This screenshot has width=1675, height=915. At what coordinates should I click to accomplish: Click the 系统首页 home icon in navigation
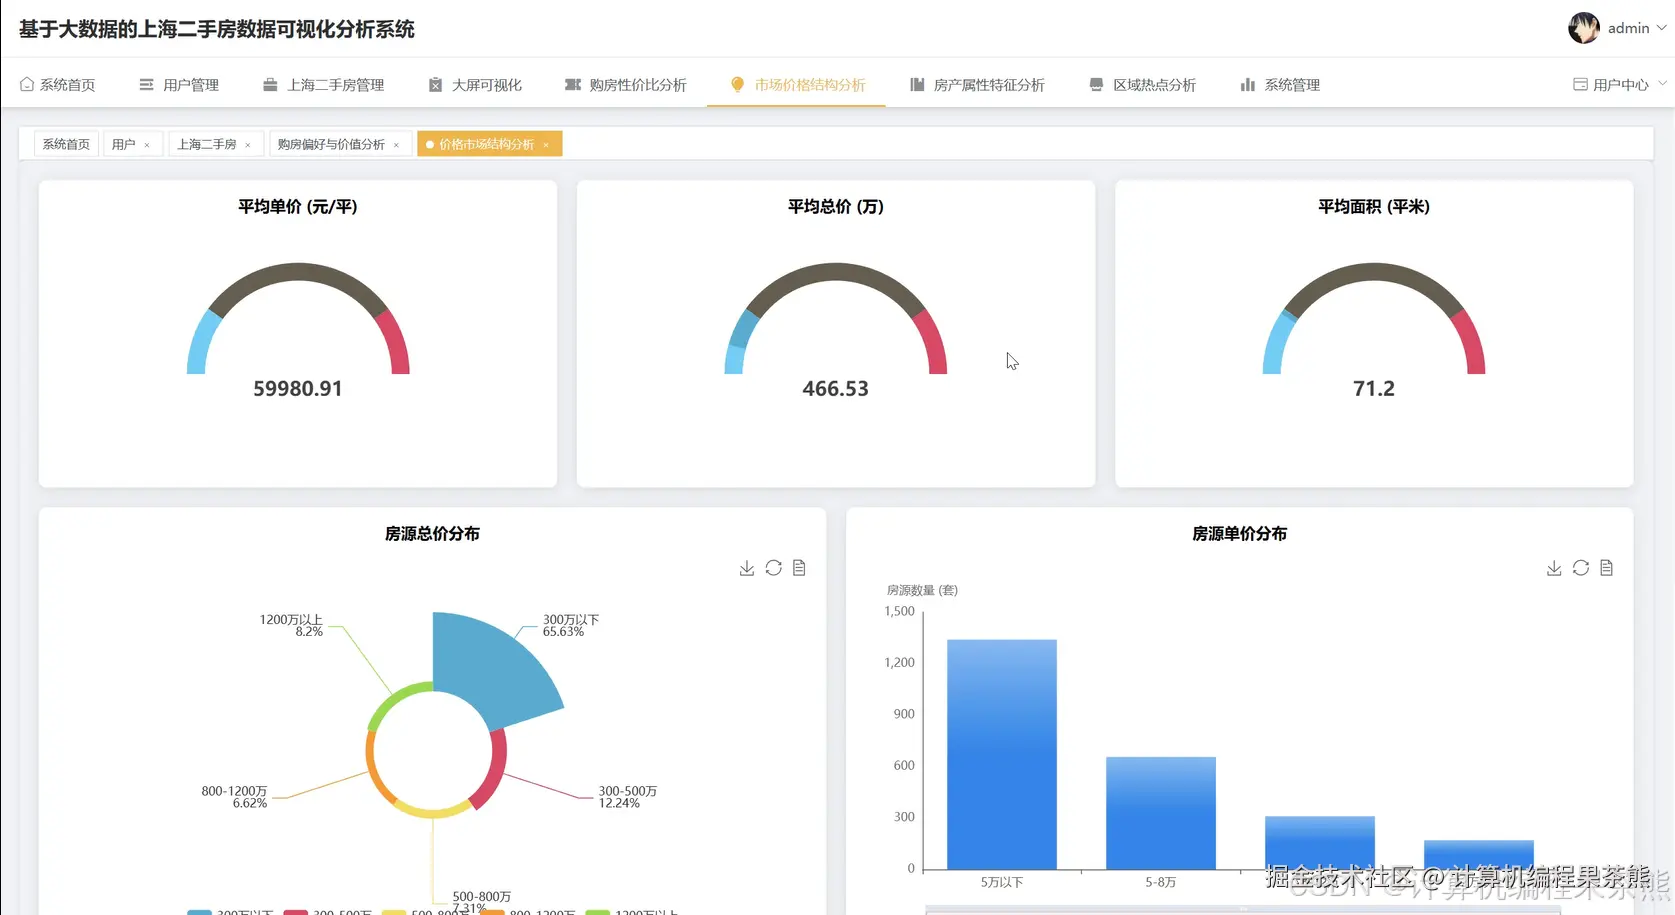pos(27,85)
